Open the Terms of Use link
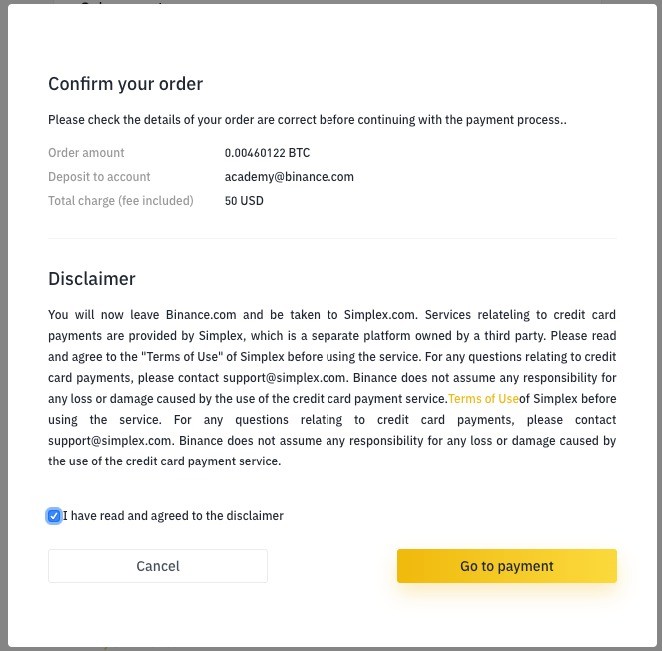This screenshot has height=651, width=662. [484, 398]
